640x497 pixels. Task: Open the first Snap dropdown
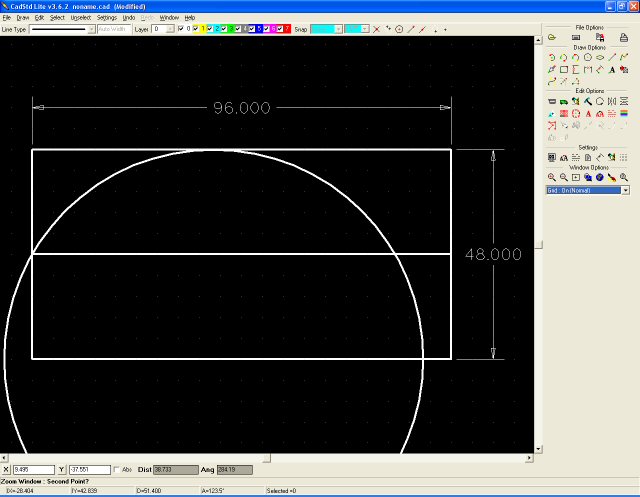[338, 29]
